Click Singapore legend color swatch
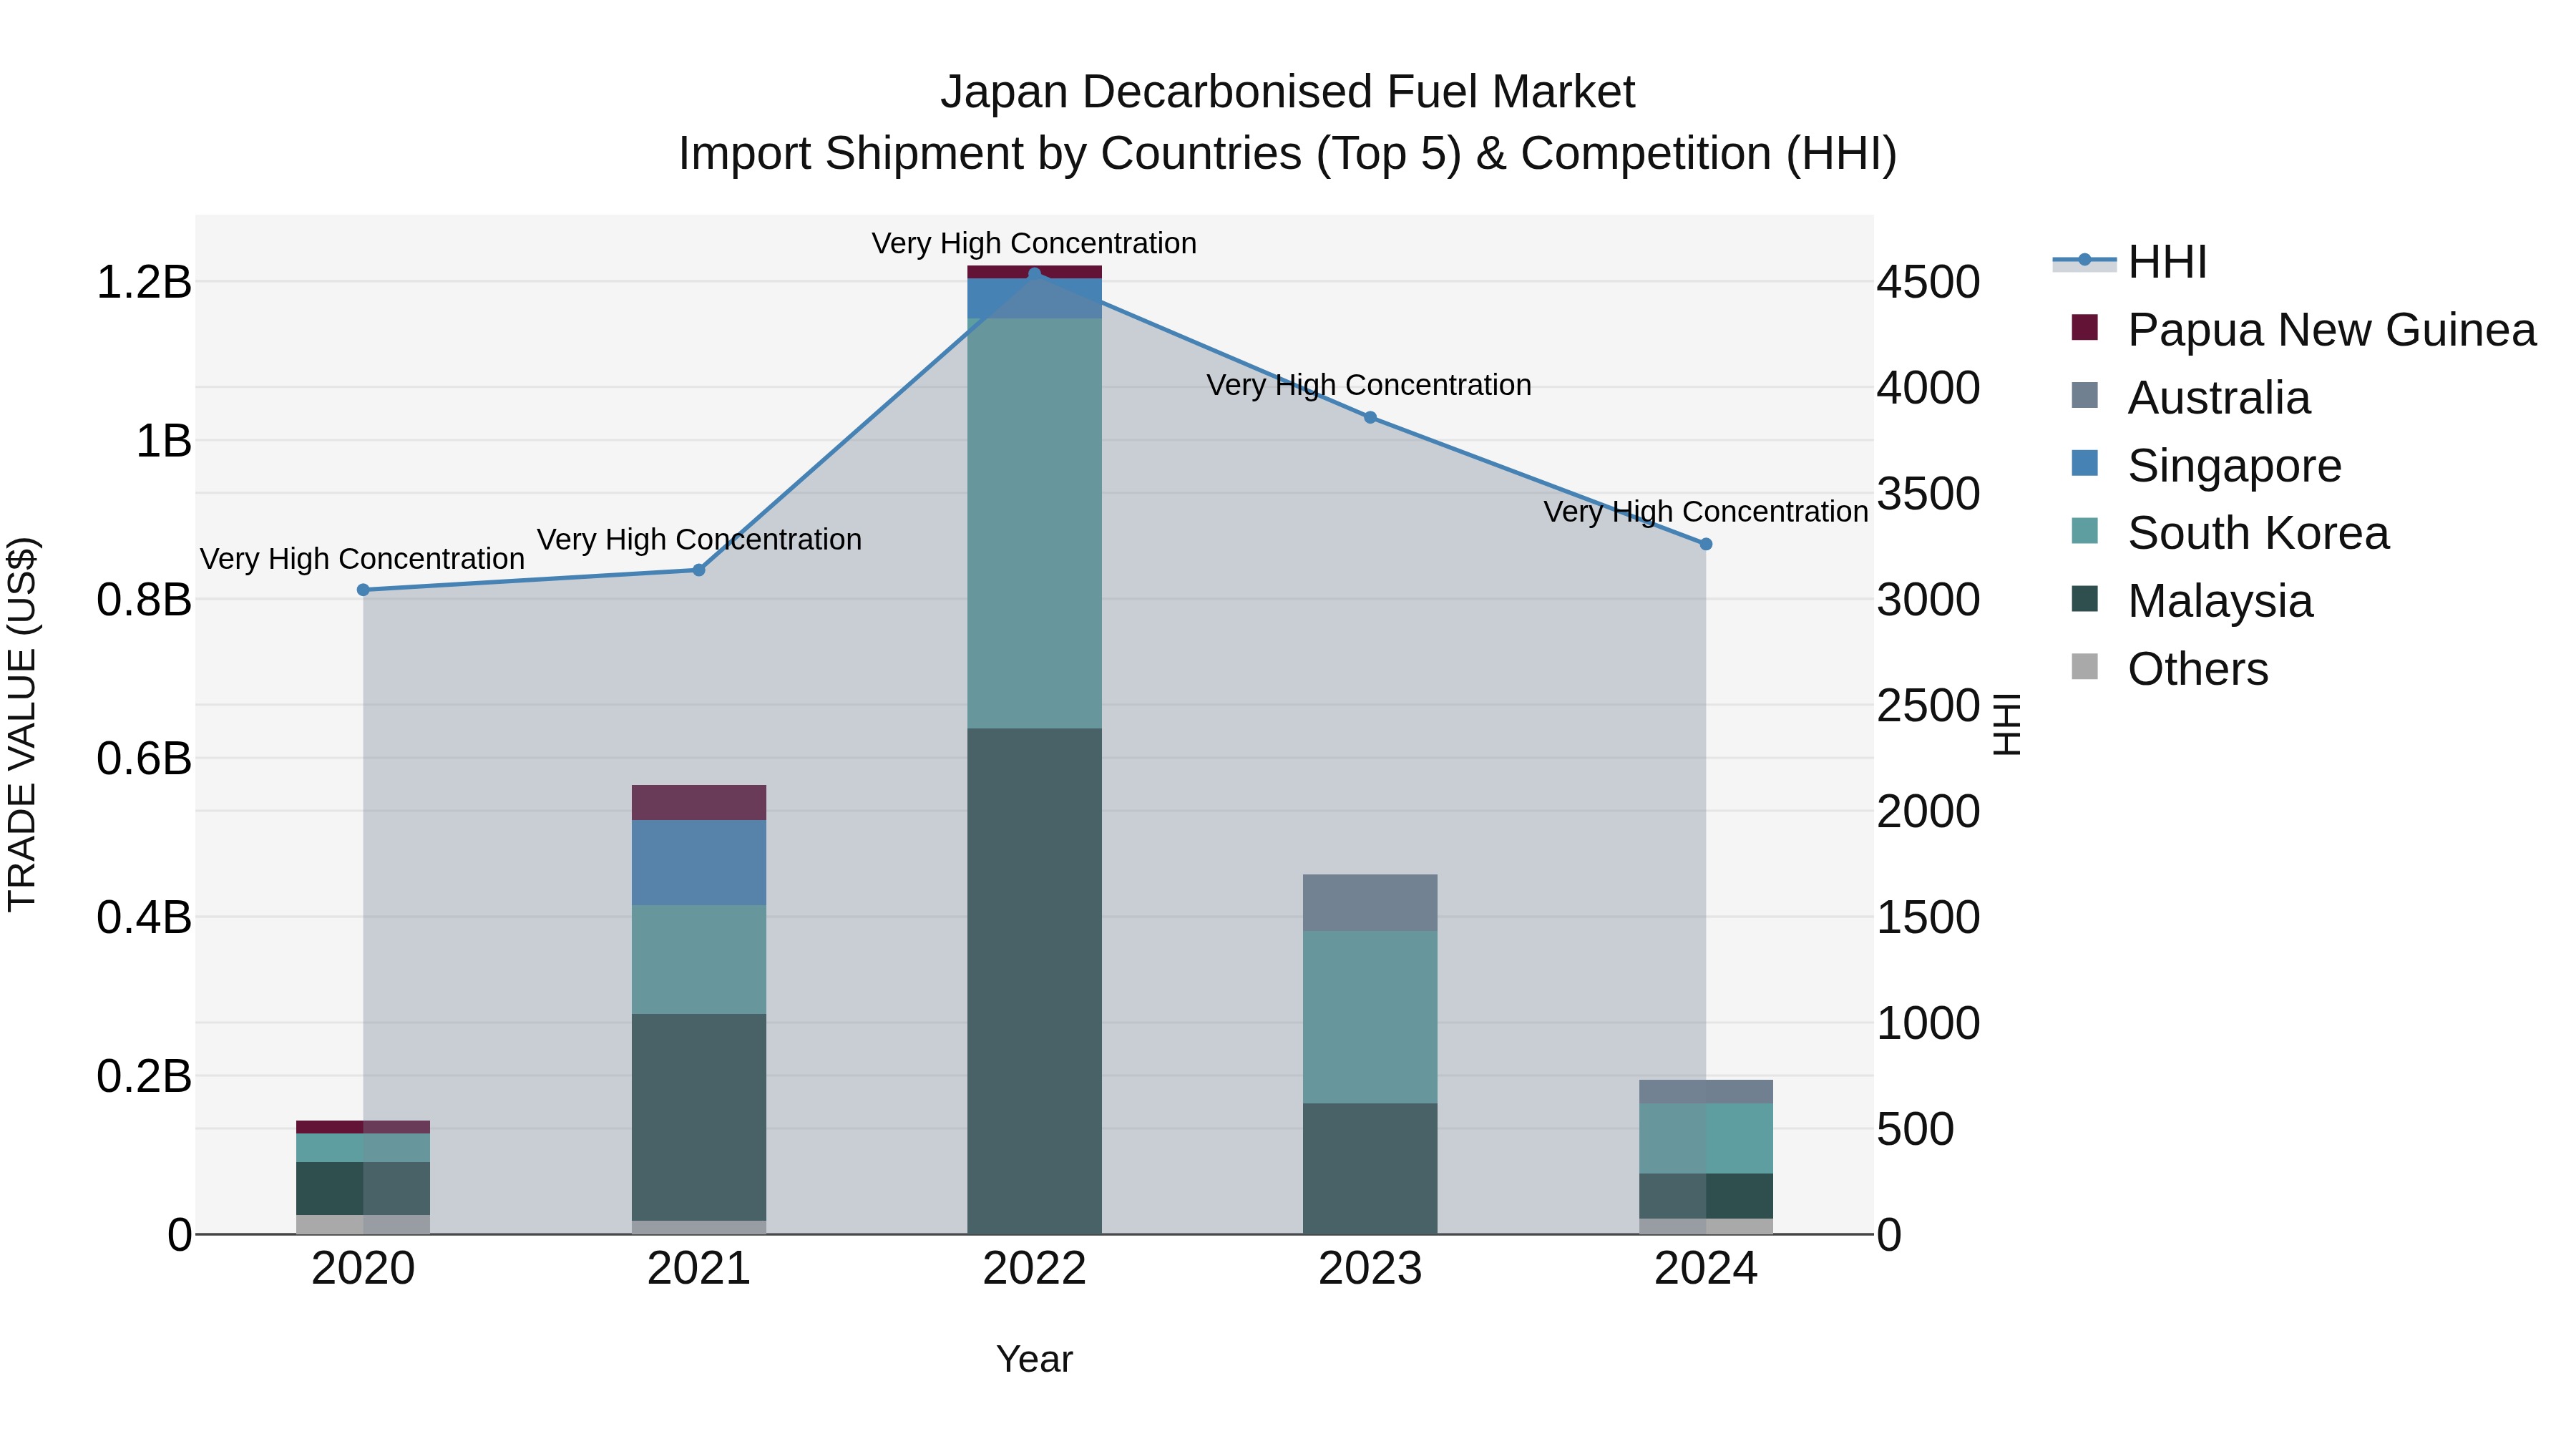Viewport: 2576px width, 1449px height. coord(2084,464)
